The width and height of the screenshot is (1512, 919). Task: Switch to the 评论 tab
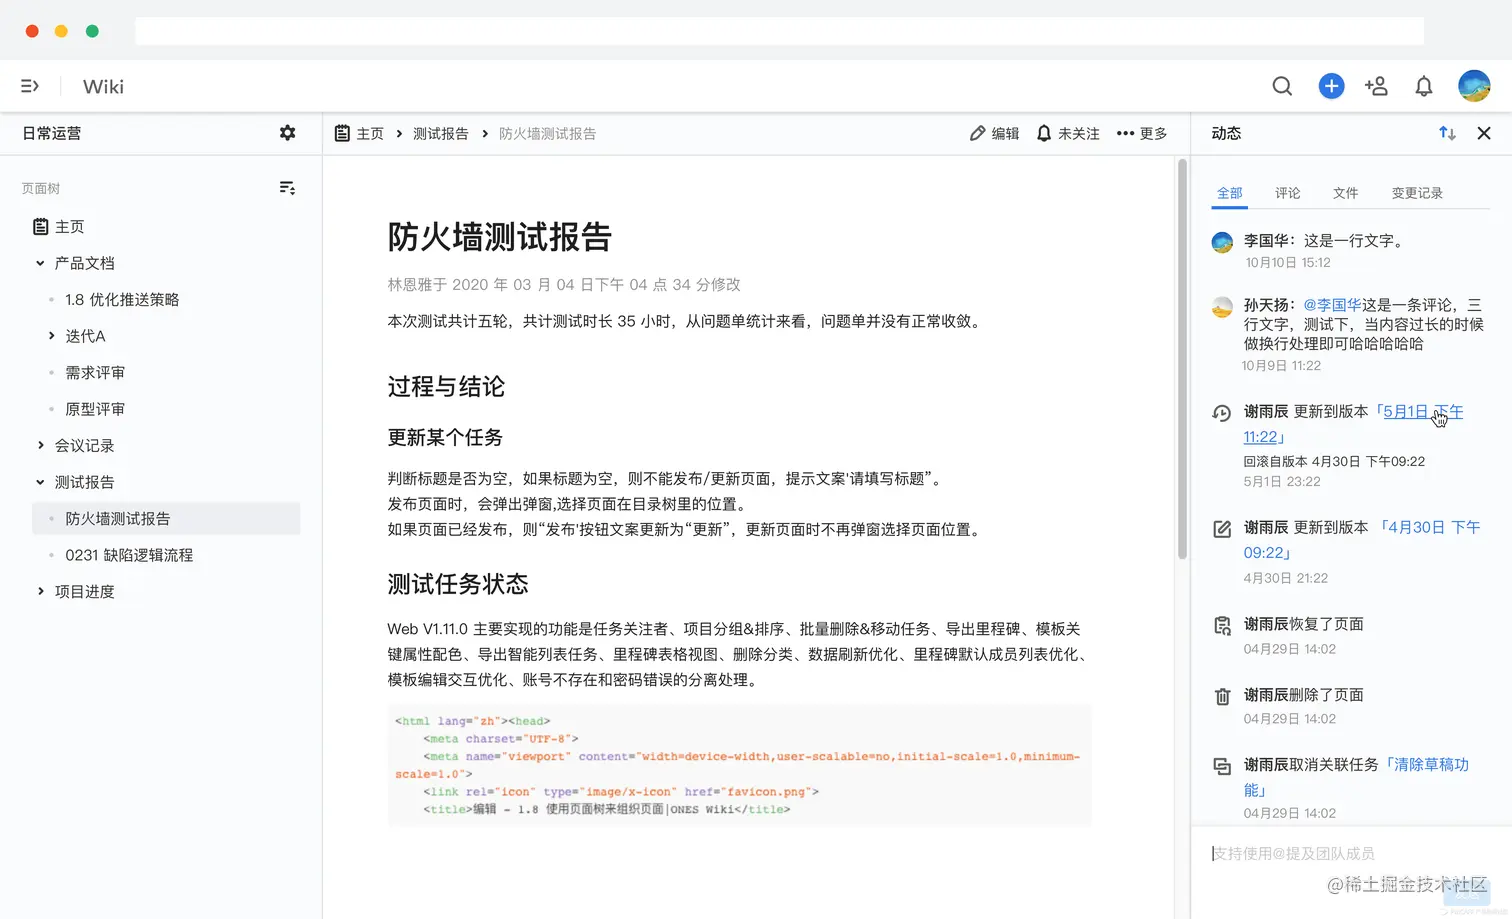click(x=1287, y=193)
